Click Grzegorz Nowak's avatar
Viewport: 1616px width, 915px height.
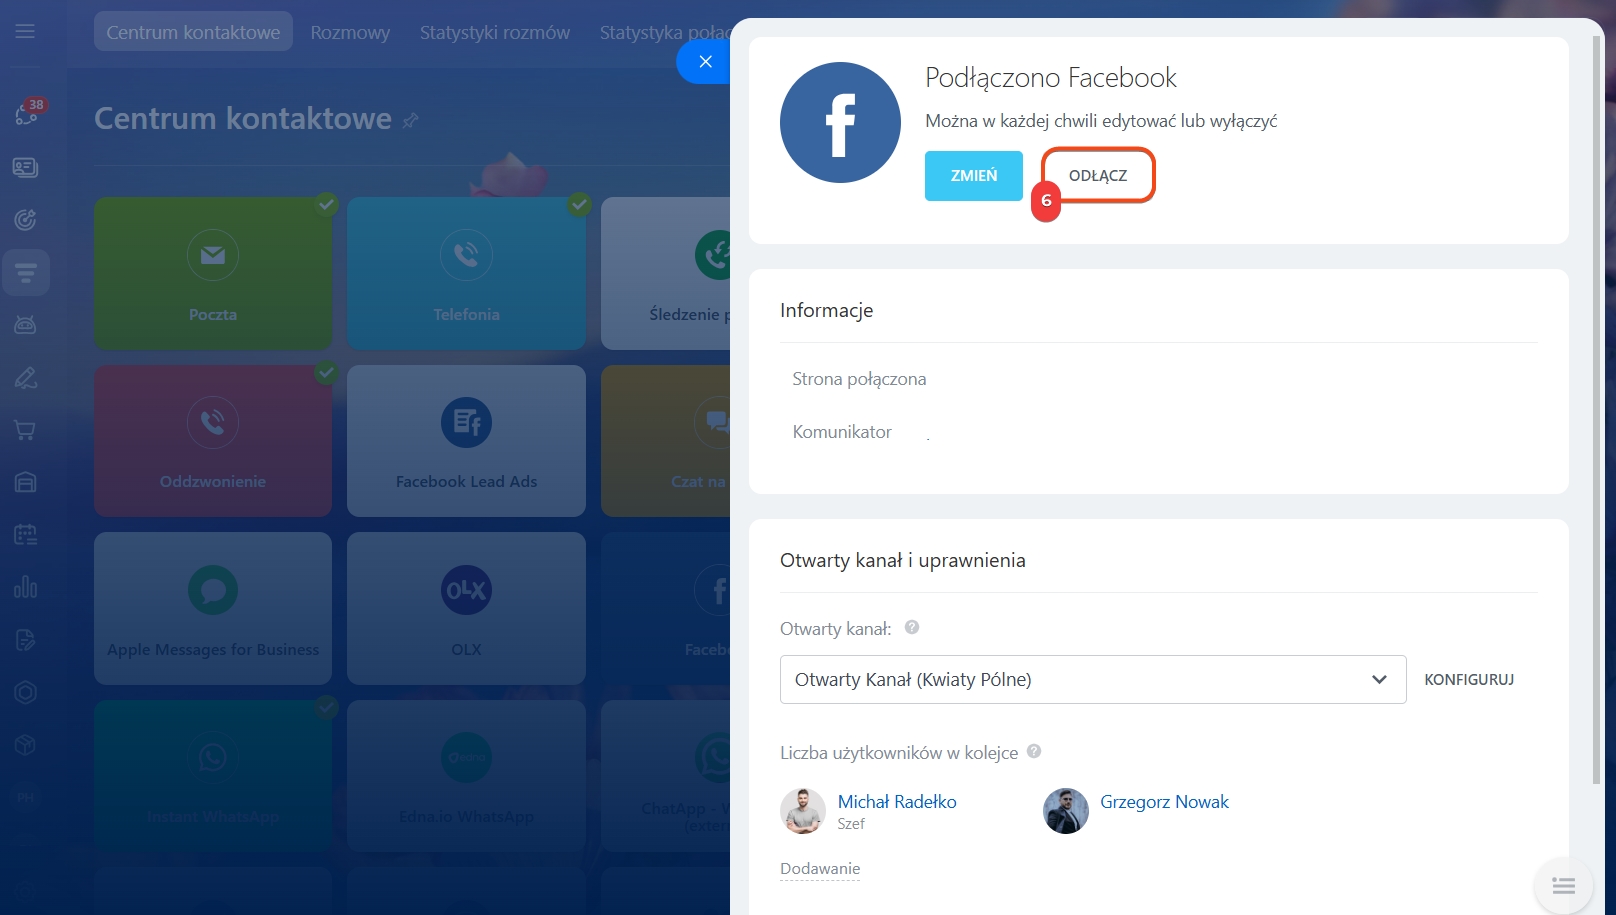1066,811
